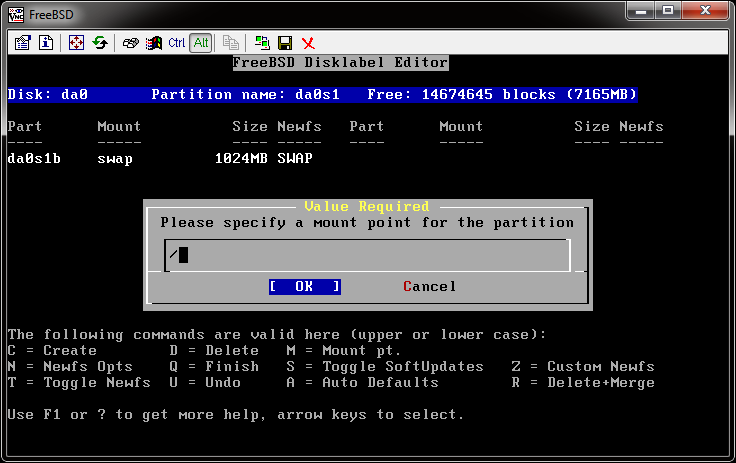Click the swap mount entry

tap(115, 159)
